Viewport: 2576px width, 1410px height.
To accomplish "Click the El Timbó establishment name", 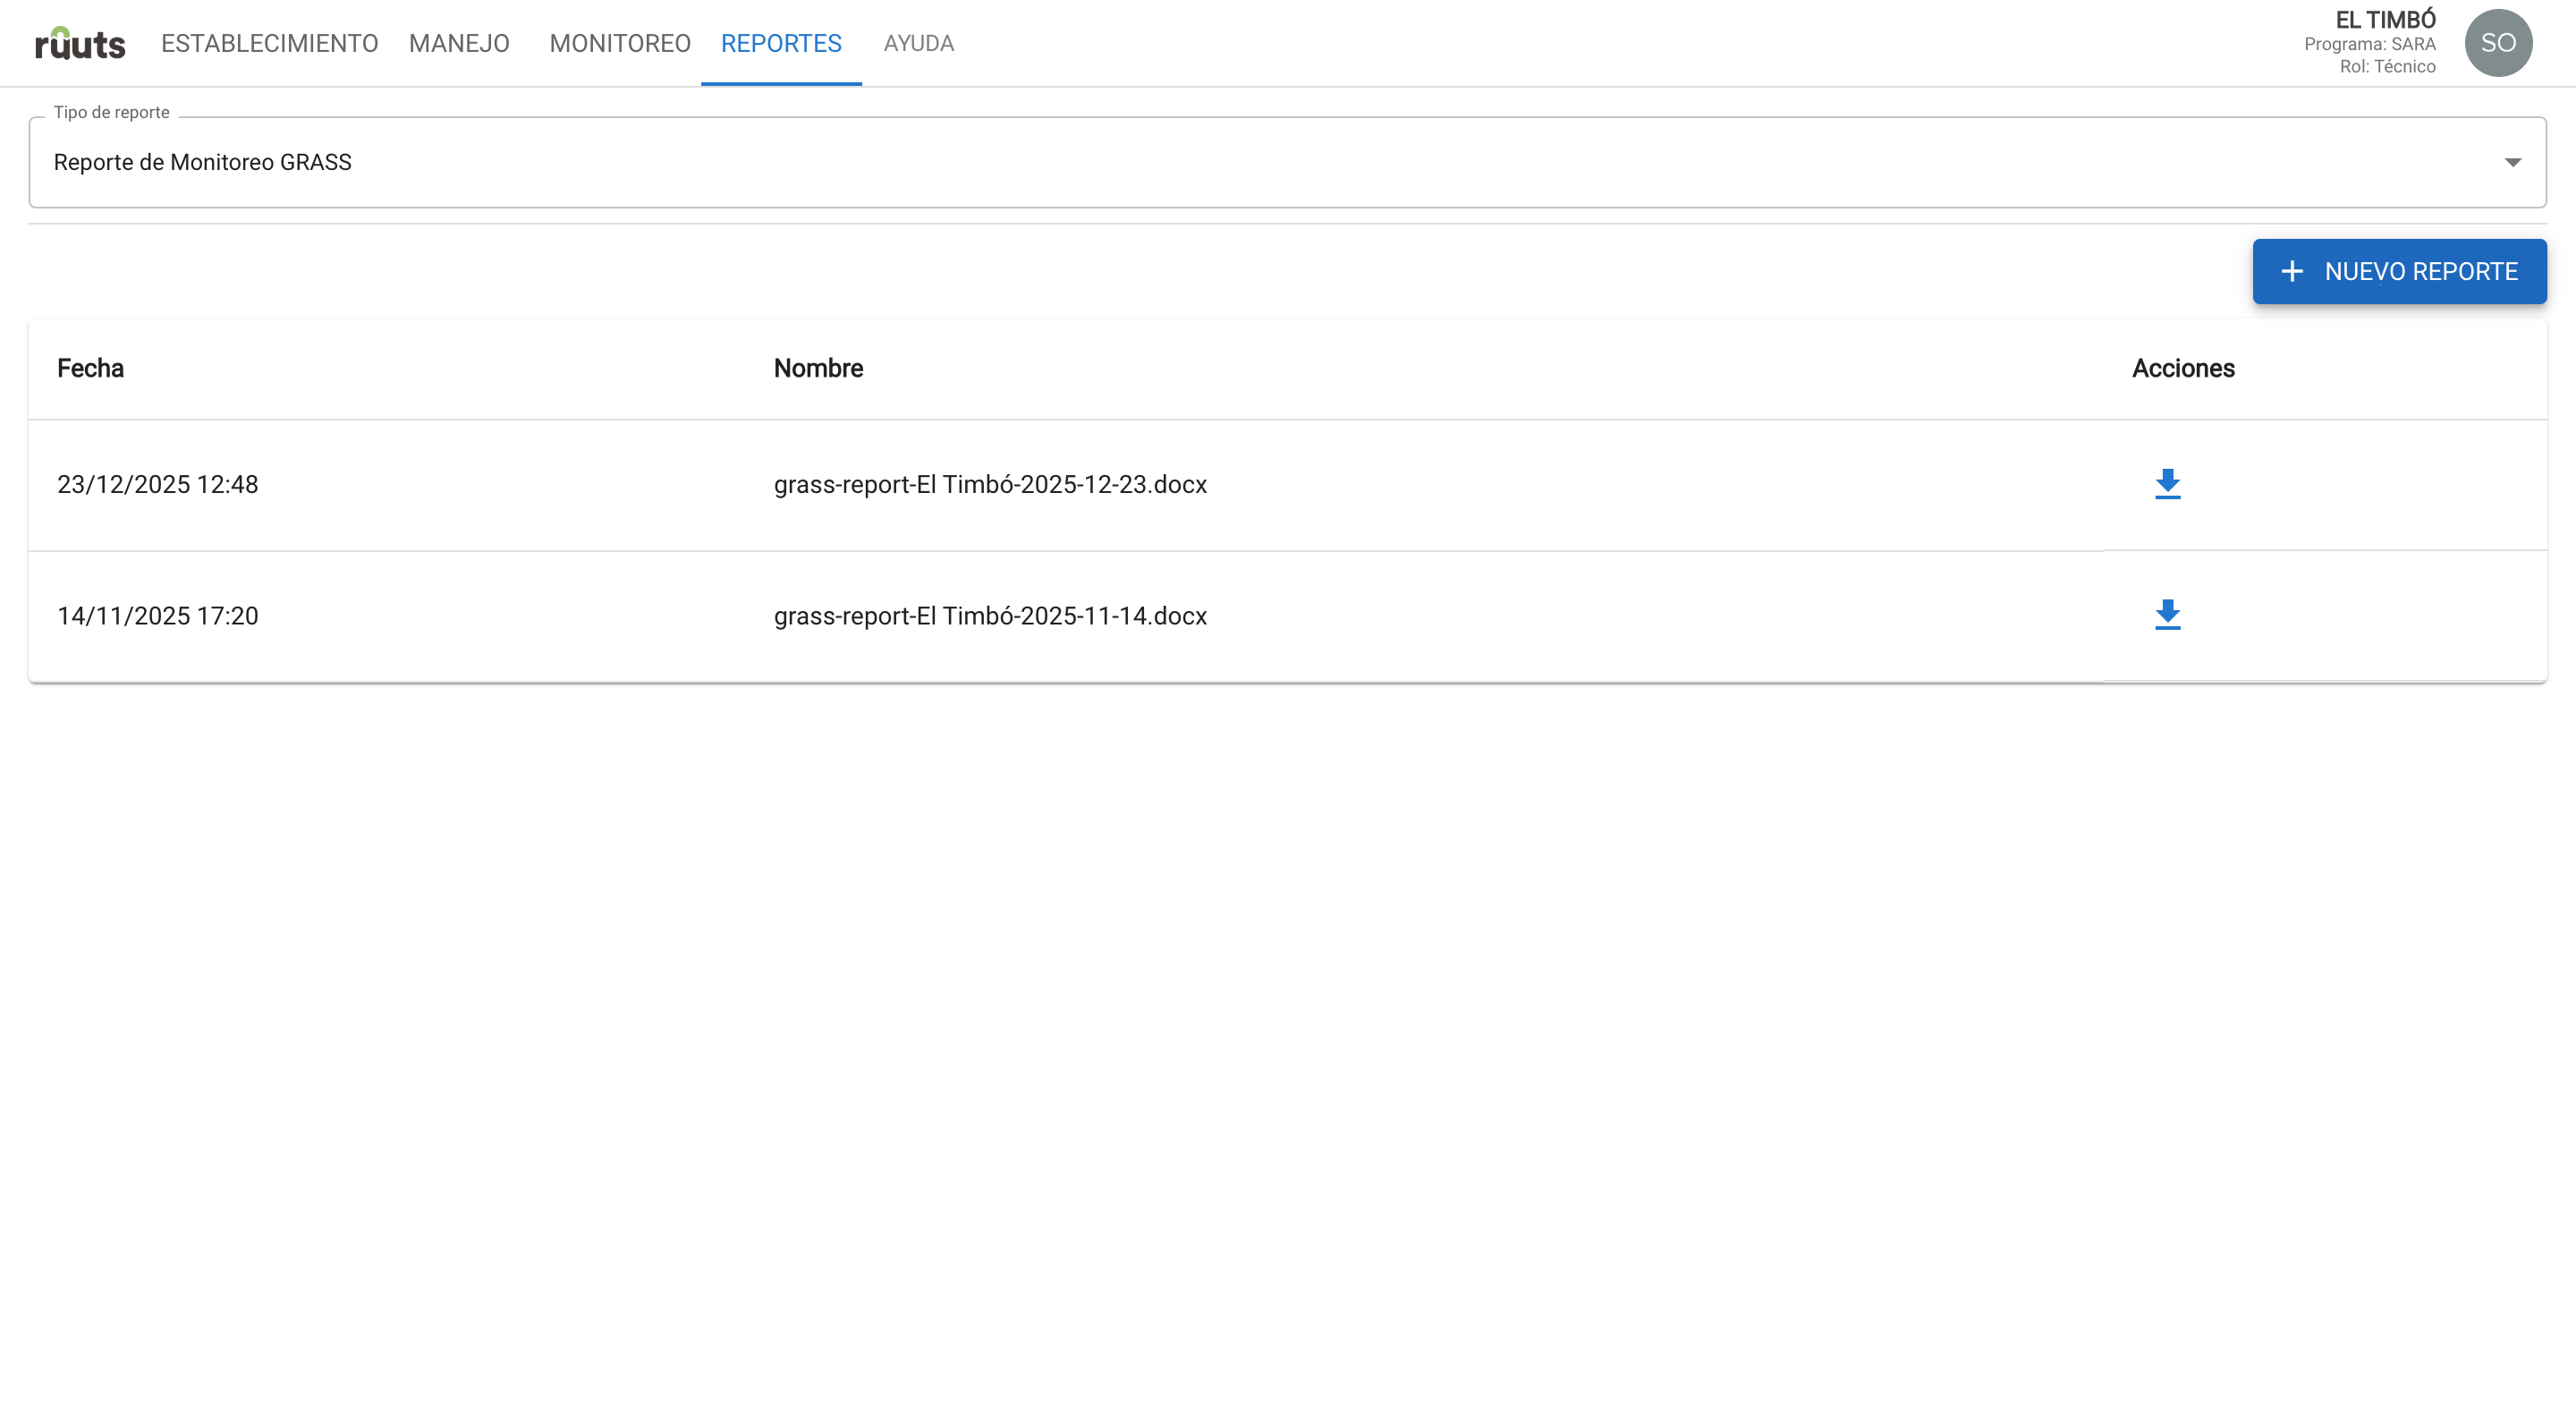I will (2384, 19).
